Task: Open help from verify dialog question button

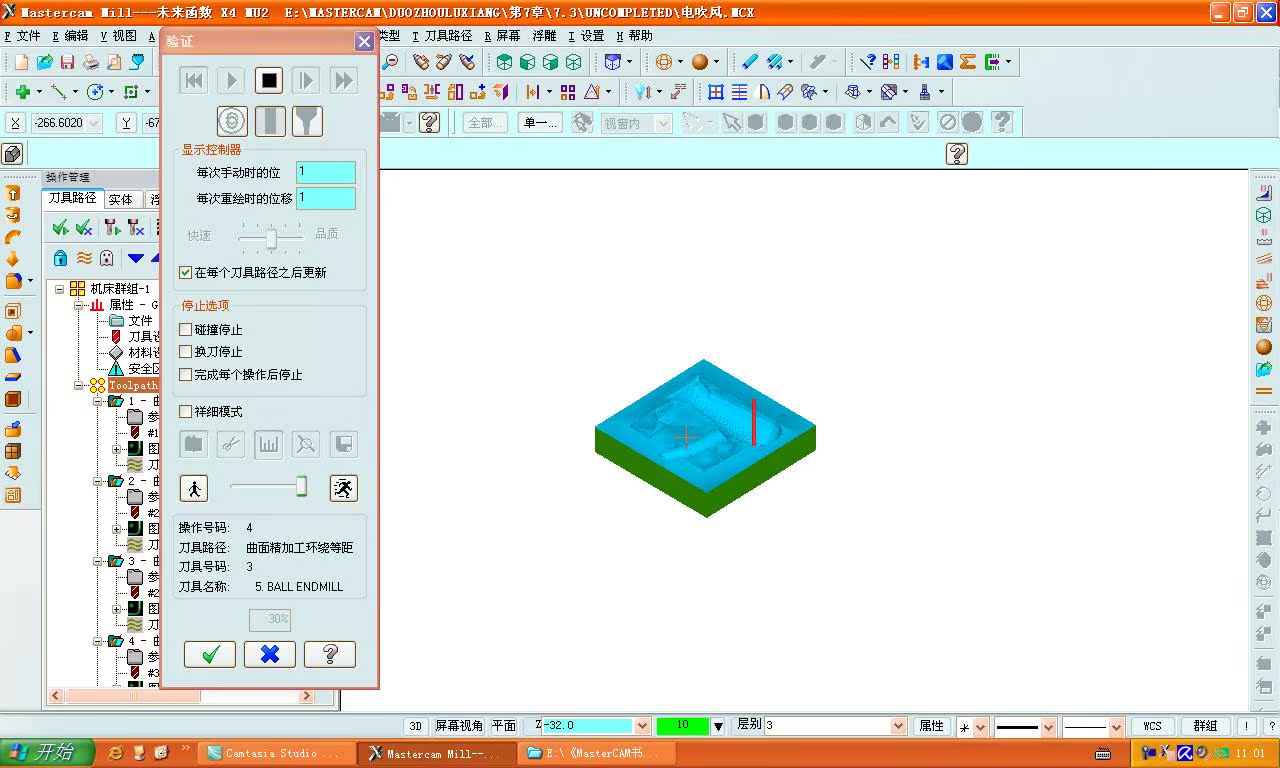Action: (x=330, y=654)
